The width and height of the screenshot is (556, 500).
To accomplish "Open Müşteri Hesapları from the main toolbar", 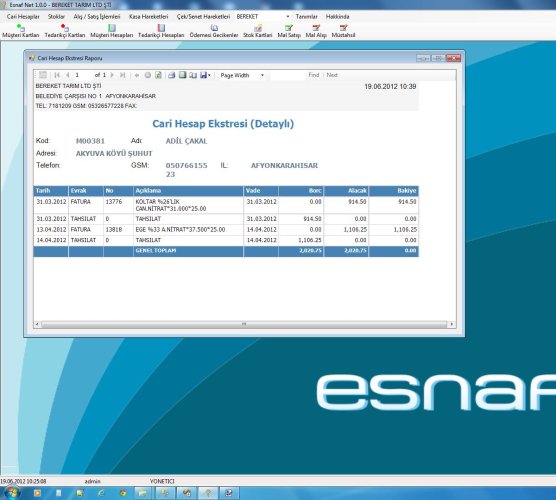I will (x=112, y=31).
